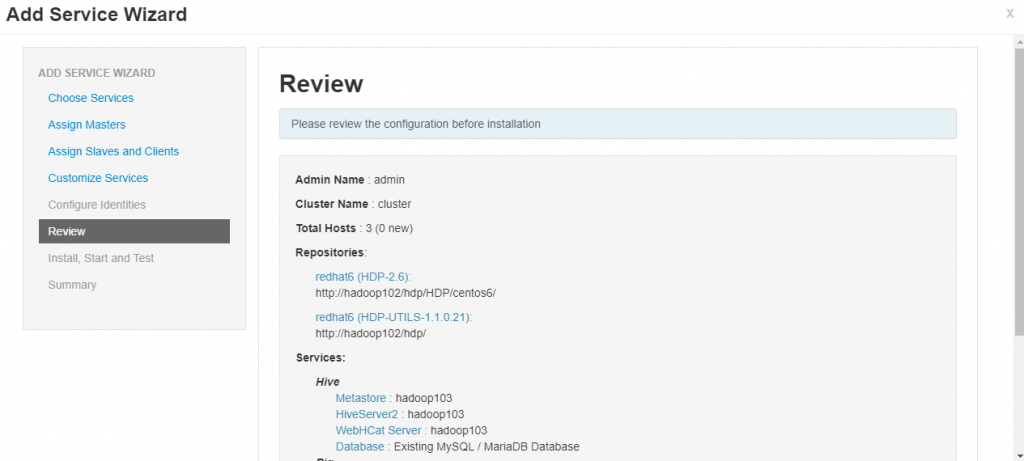Select Install, Start and Test step
The image size is (1024, 461).
click(x=101, y=259)
